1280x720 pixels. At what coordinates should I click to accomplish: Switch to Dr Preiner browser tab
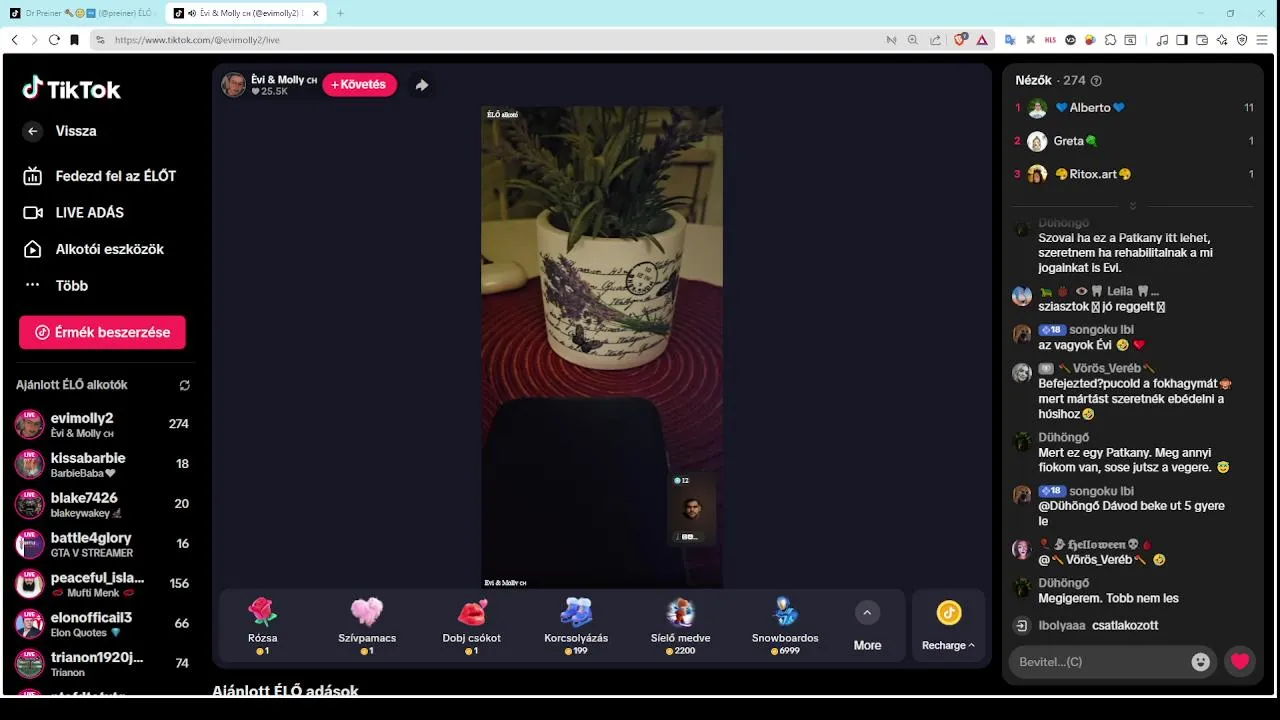point(82,13)
